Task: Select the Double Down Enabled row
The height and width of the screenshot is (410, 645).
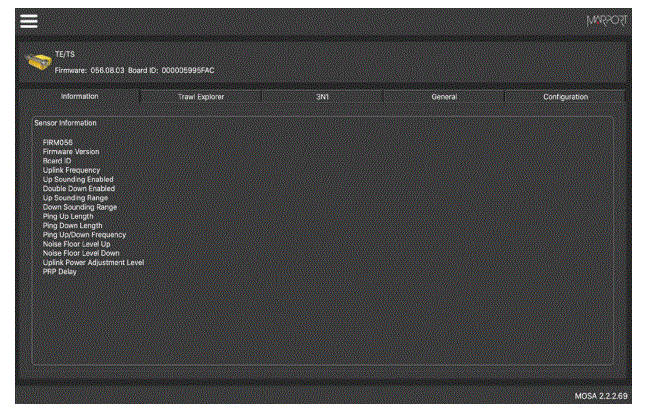Action: click(x=79, y=189)
